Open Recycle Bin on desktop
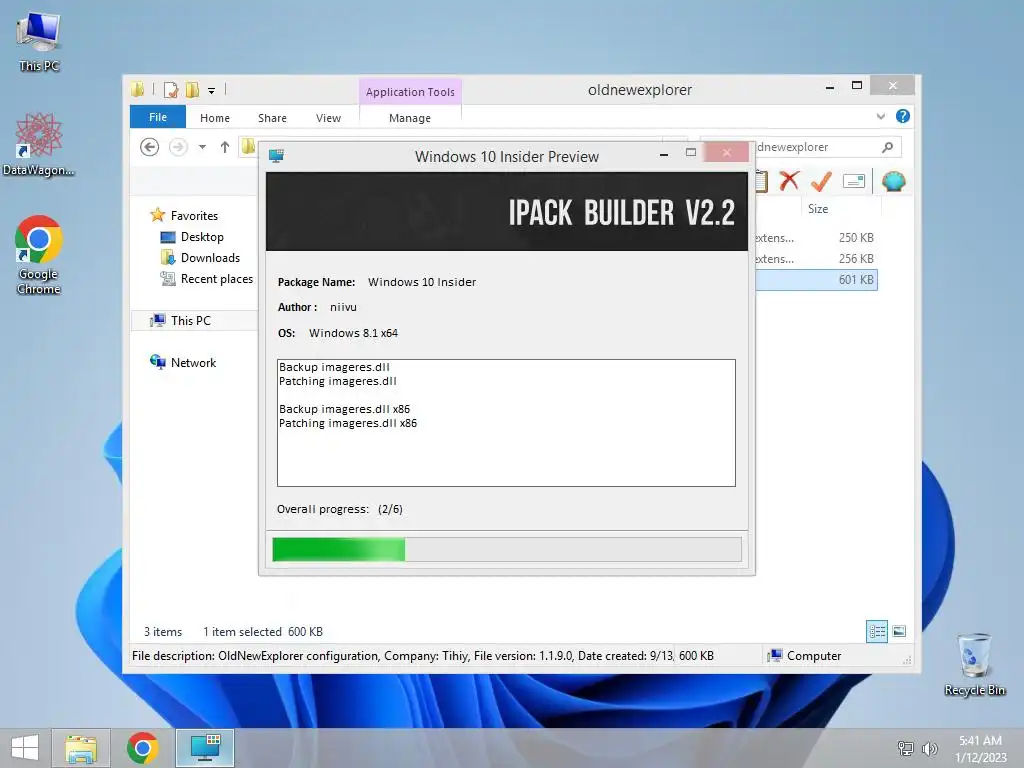 [974, 664]
